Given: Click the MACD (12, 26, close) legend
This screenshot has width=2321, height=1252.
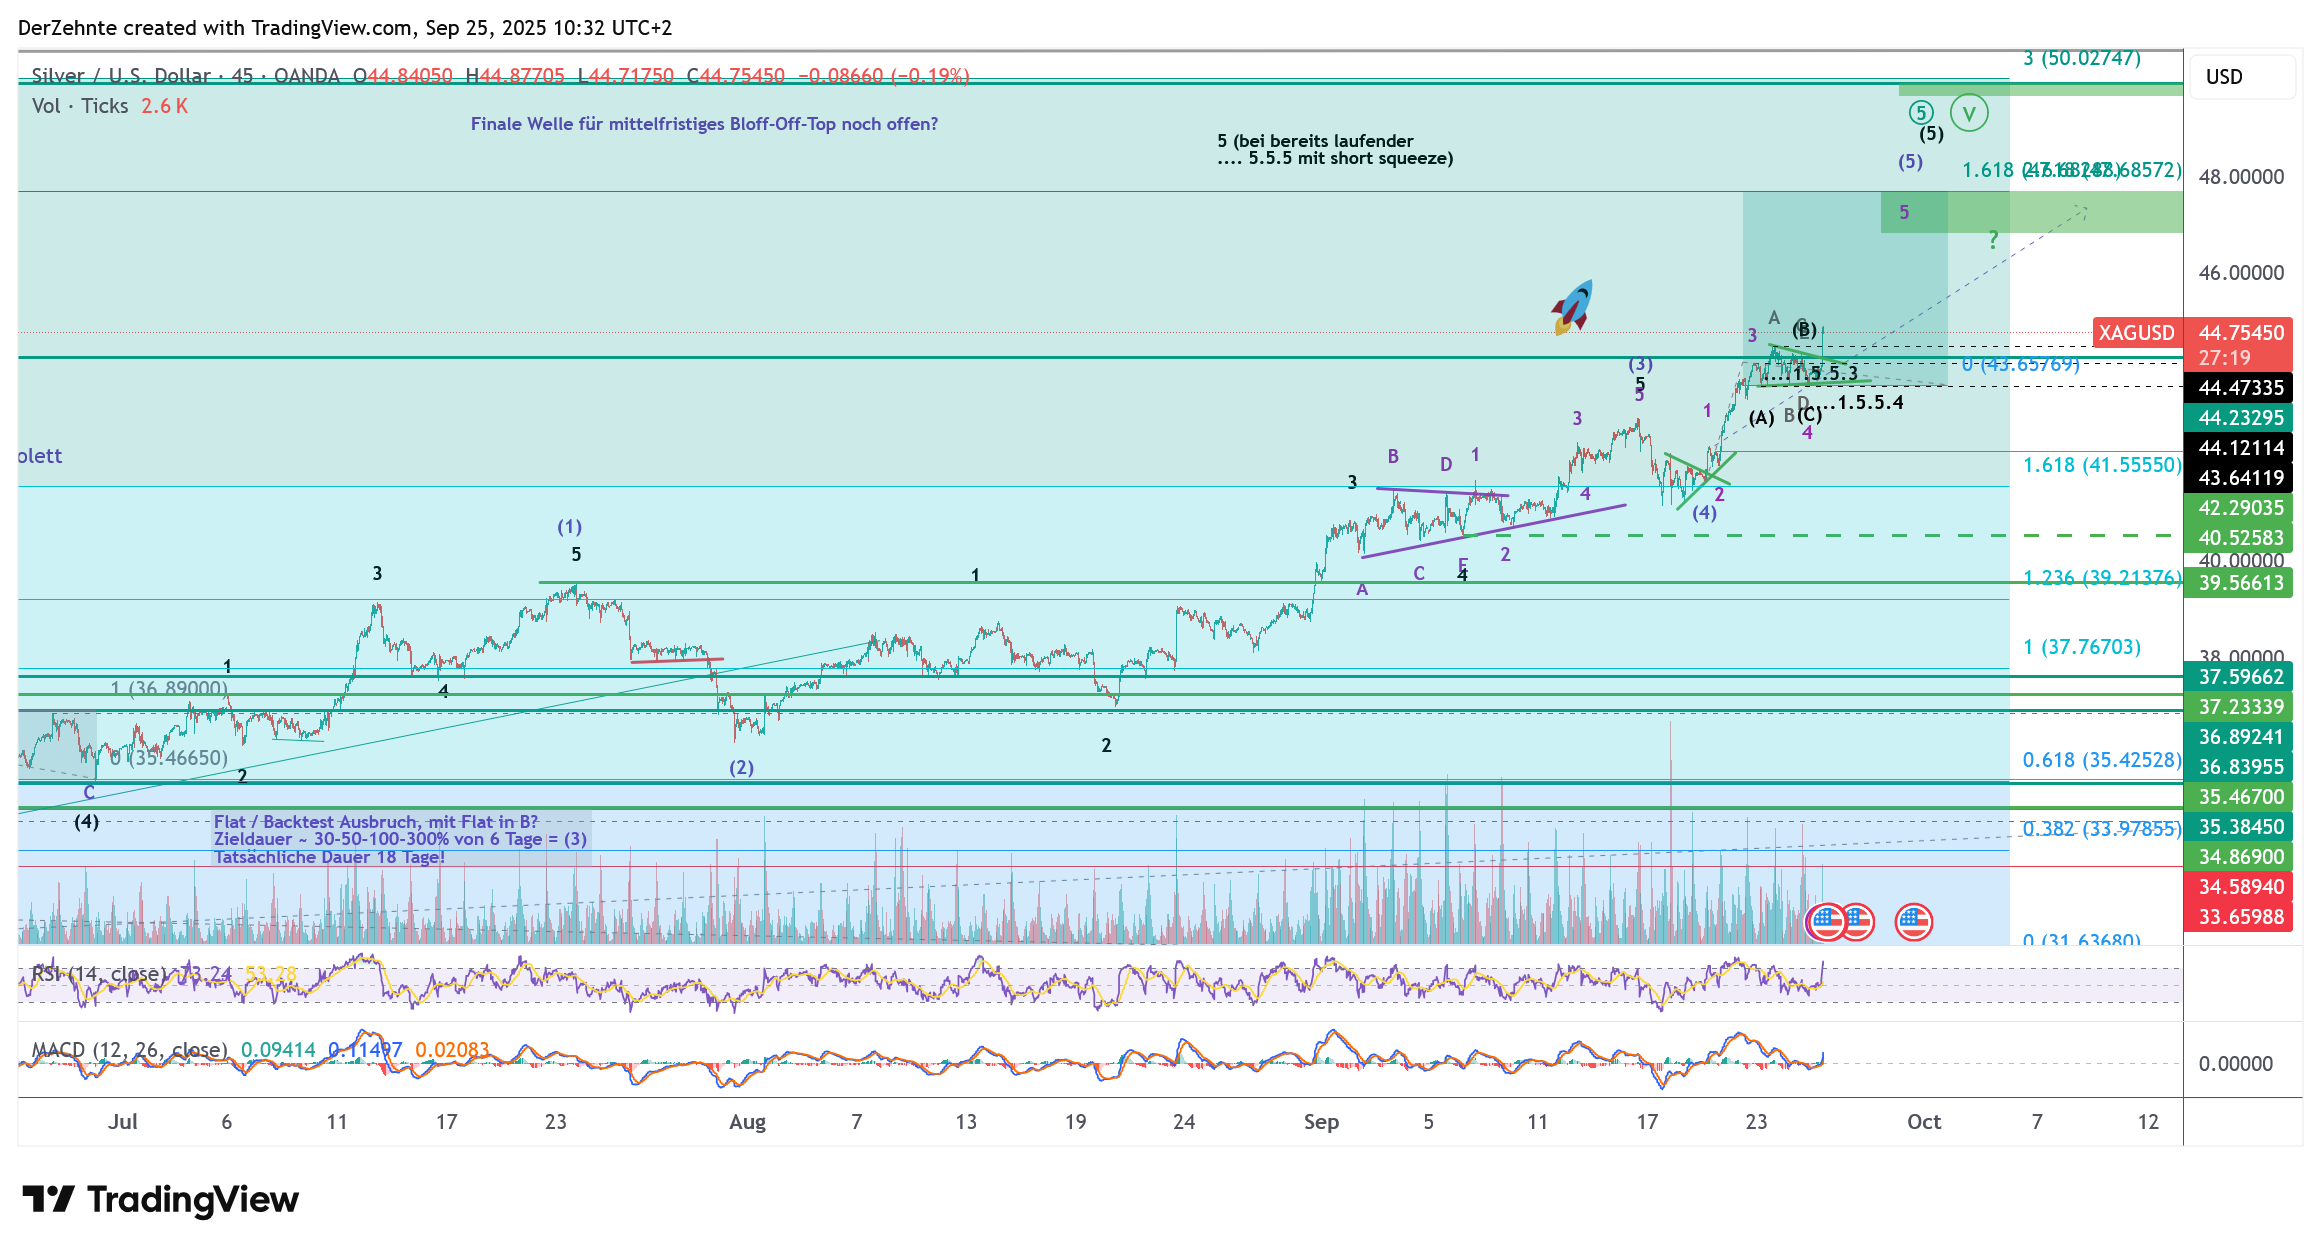Looking at the screenshot, I should [130, 1050].
